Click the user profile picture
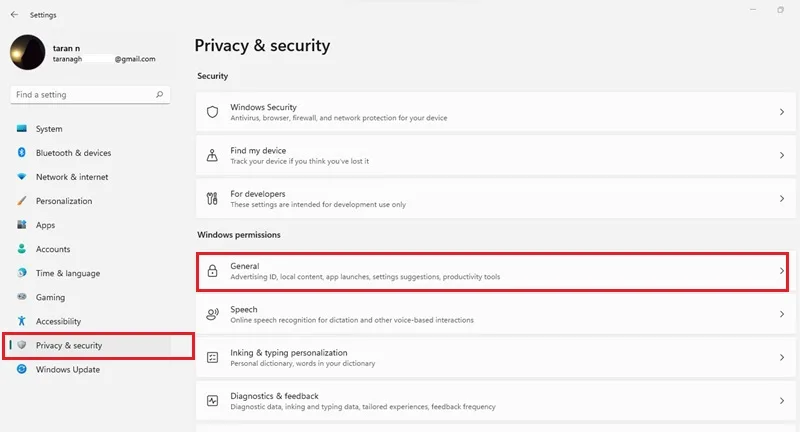This screenshot has width=800, height=432. [28, 52]
